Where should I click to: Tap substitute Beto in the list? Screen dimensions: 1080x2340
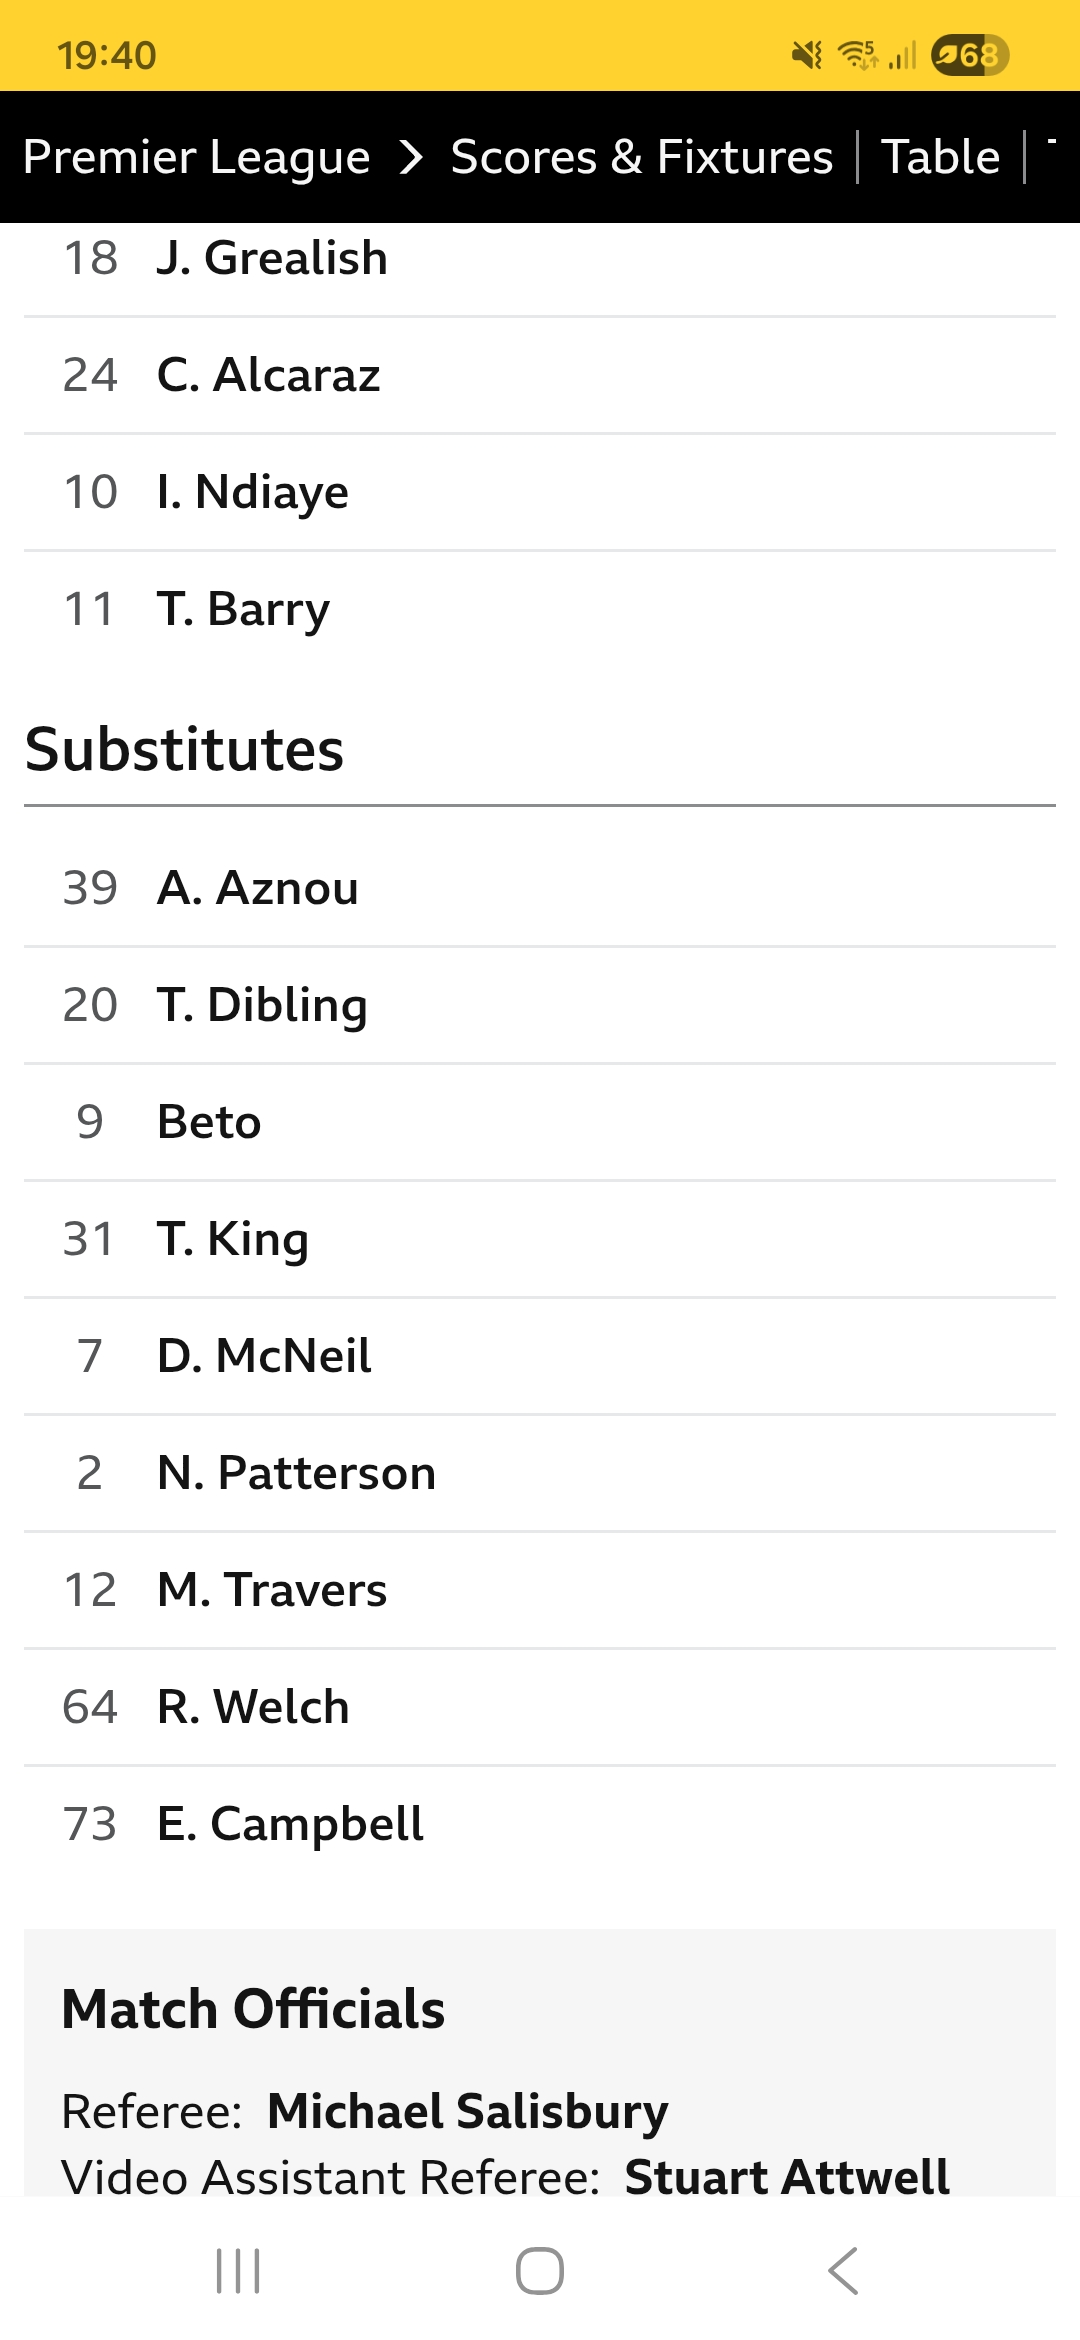209,1122
